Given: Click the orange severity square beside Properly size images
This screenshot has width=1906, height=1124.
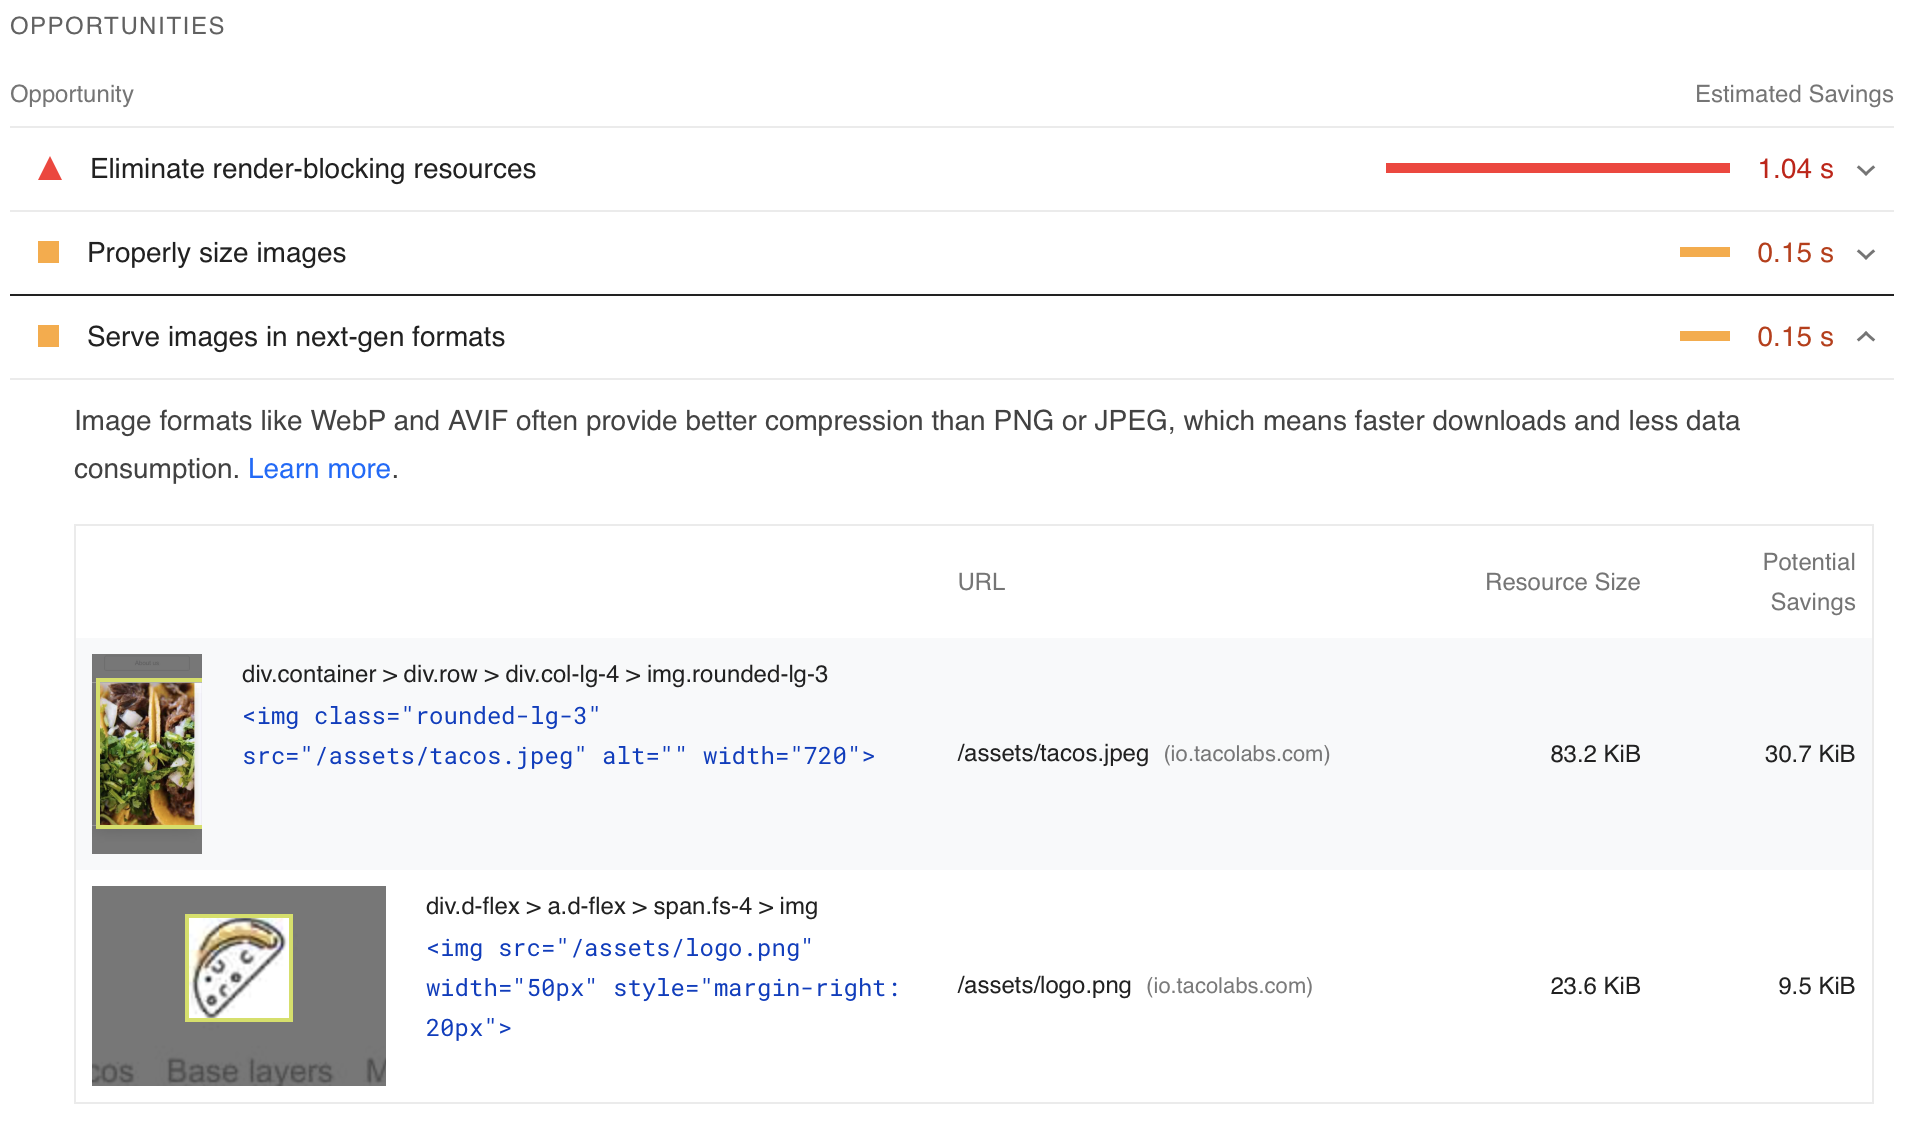Looking at the screenshot, I should tap(48, 252).
